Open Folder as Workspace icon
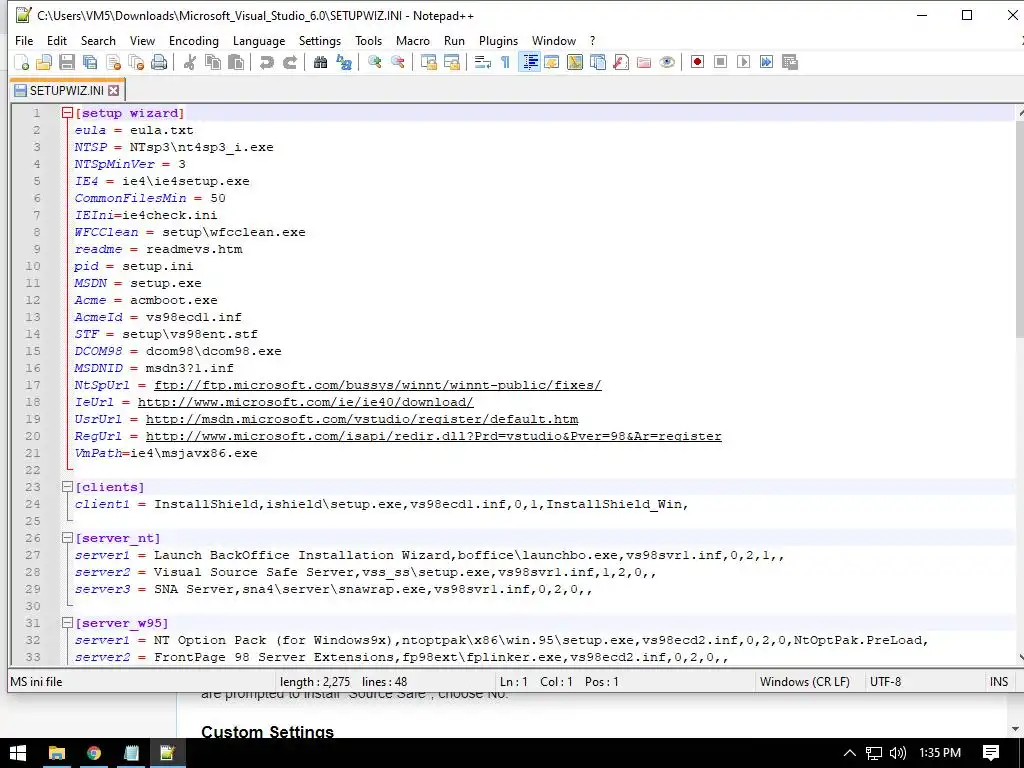The width and height of the screenshot is (1024, 768). [644, 62]
